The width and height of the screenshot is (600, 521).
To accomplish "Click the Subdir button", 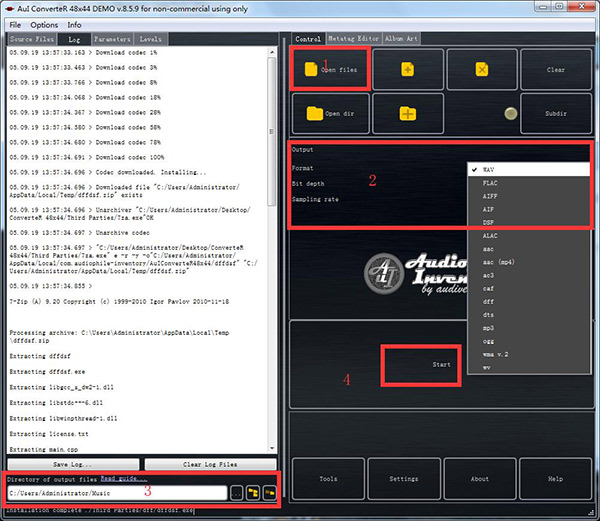I will 556,114.
